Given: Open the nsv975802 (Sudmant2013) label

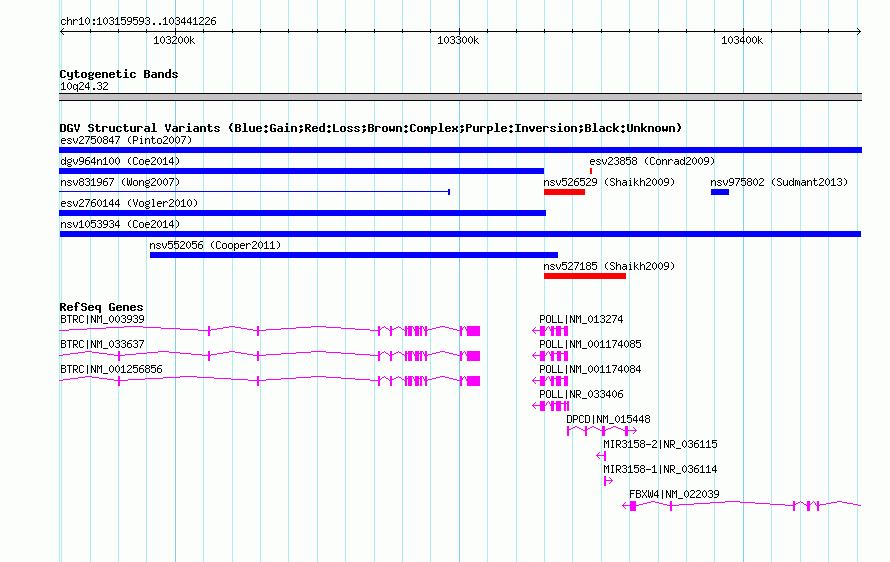Looking at the screenshot, I should click(x=779, y=182).
